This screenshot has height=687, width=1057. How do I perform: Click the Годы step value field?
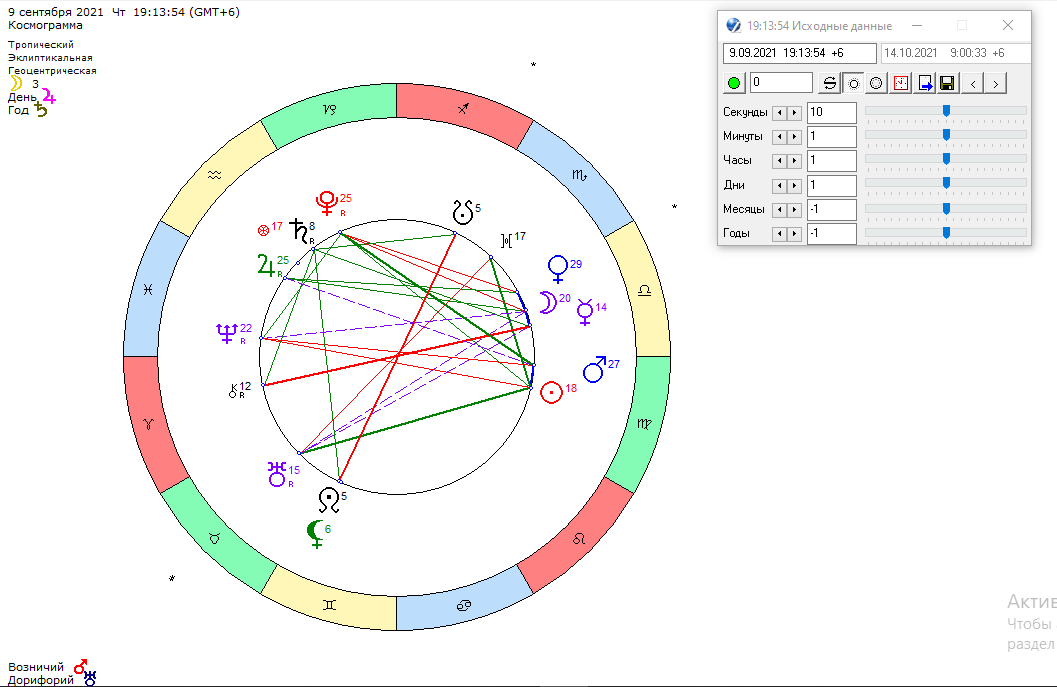pos(831,234)
